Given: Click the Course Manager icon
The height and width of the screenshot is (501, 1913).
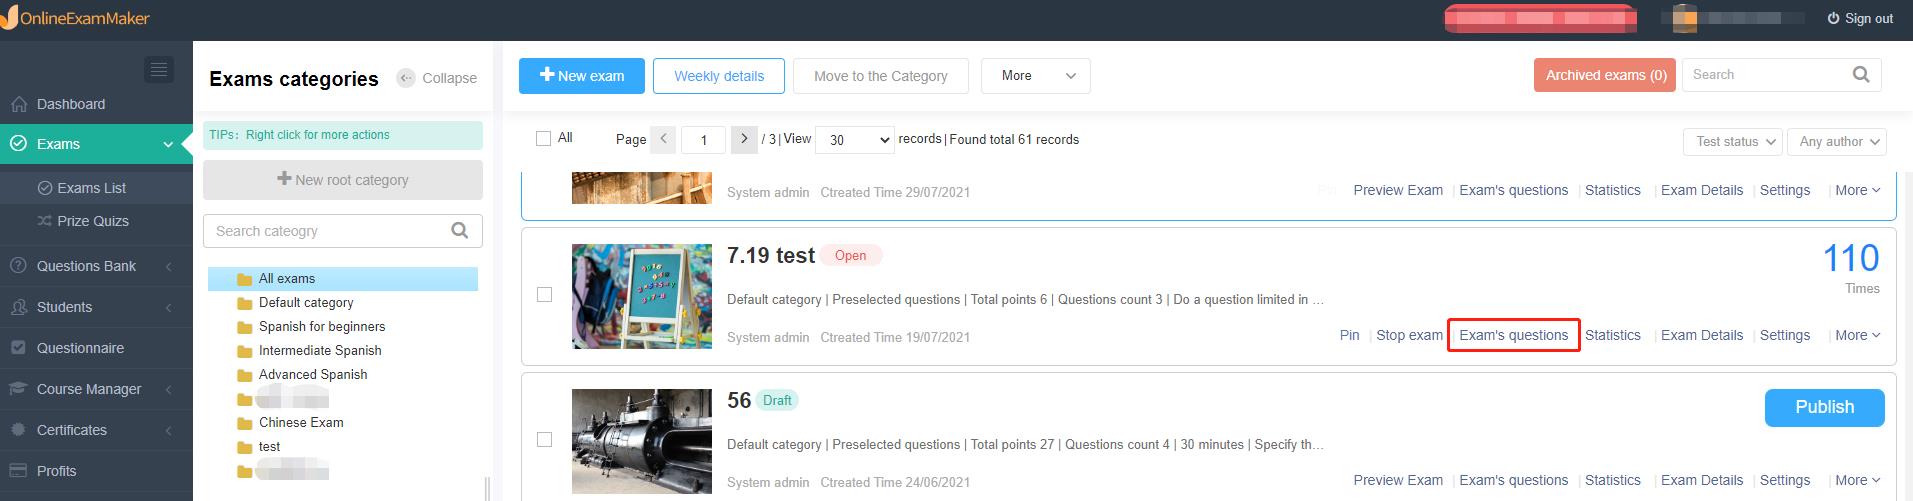Looking at the screenshot, I should [x=18, y=389].
